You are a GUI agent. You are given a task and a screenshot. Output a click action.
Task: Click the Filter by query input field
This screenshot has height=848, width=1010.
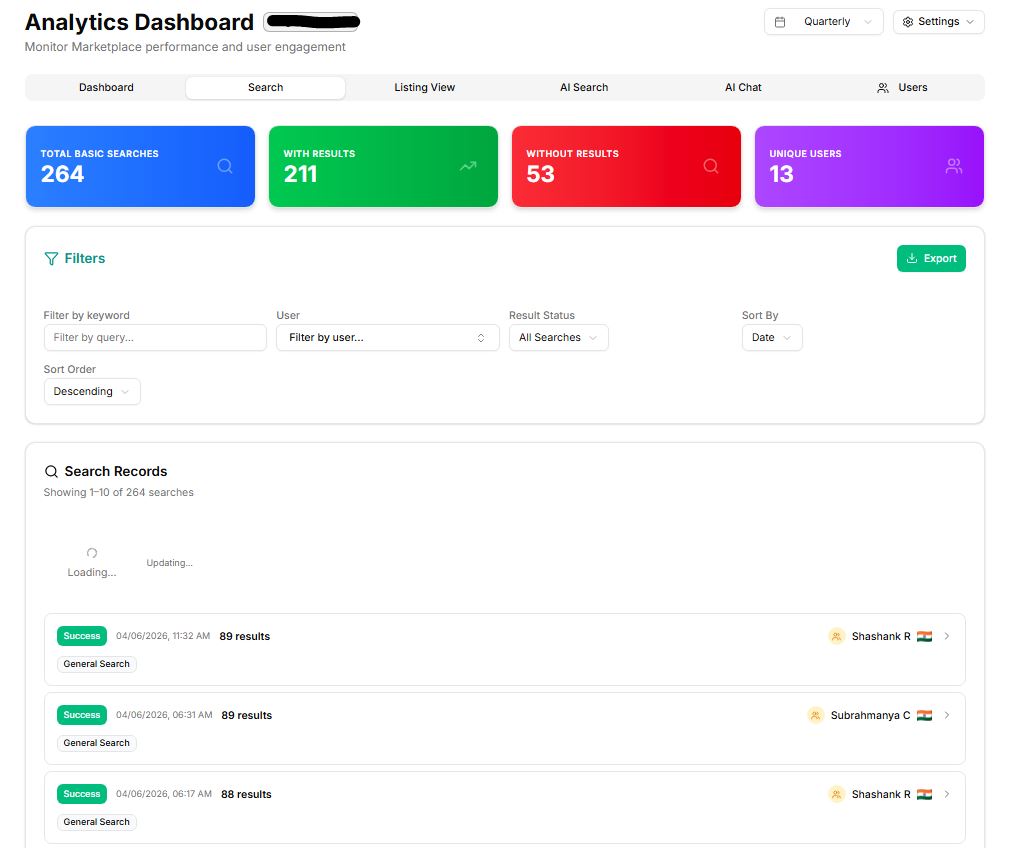(x=155, y=338)
